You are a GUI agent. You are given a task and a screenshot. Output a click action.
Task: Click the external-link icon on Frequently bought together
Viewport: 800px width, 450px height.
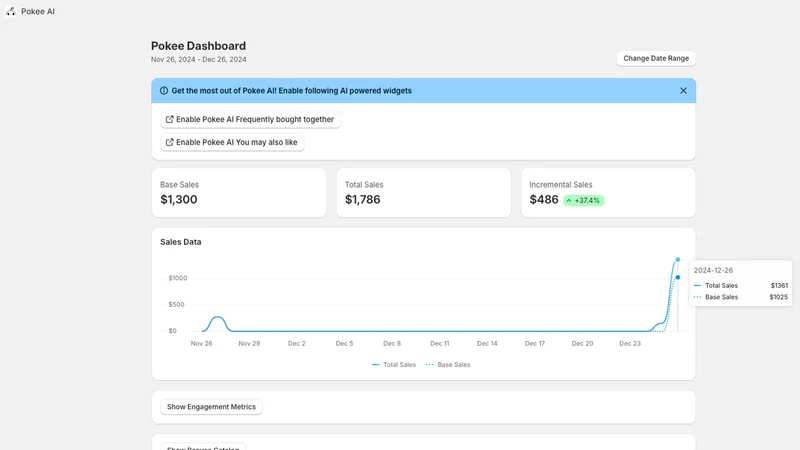[169, 119]
